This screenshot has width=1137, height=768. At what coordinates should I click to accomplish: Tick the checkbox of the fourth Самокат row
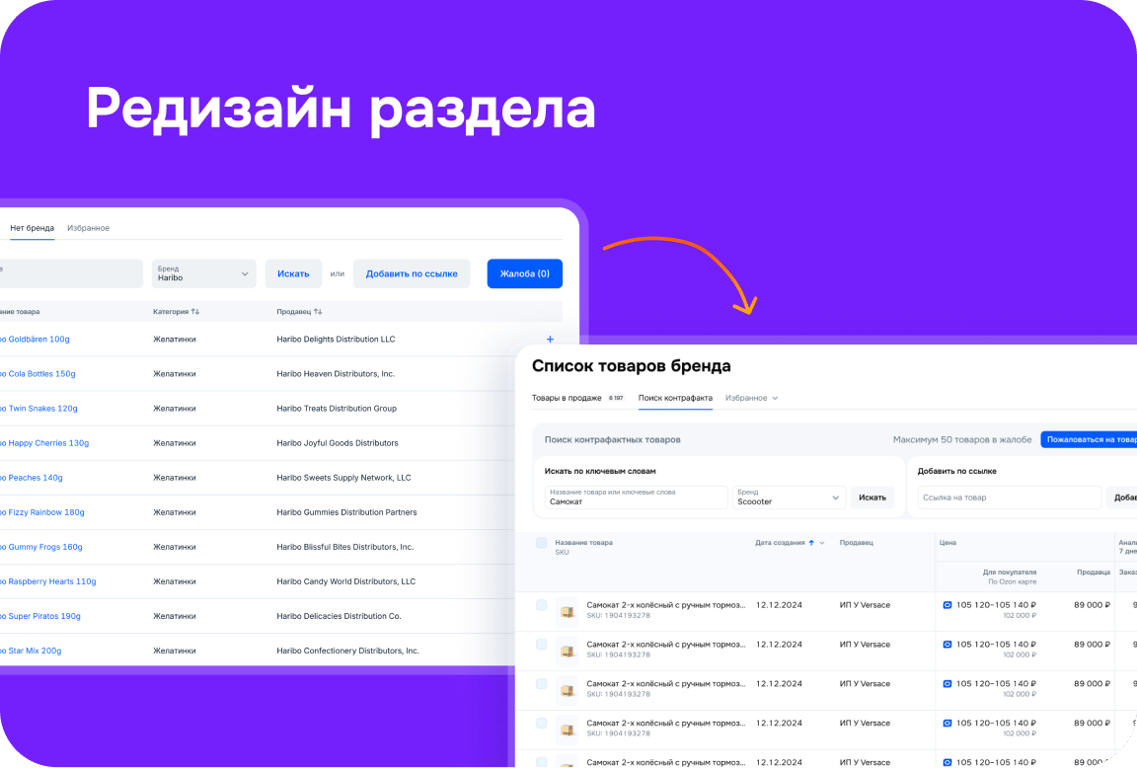point(541,723)
